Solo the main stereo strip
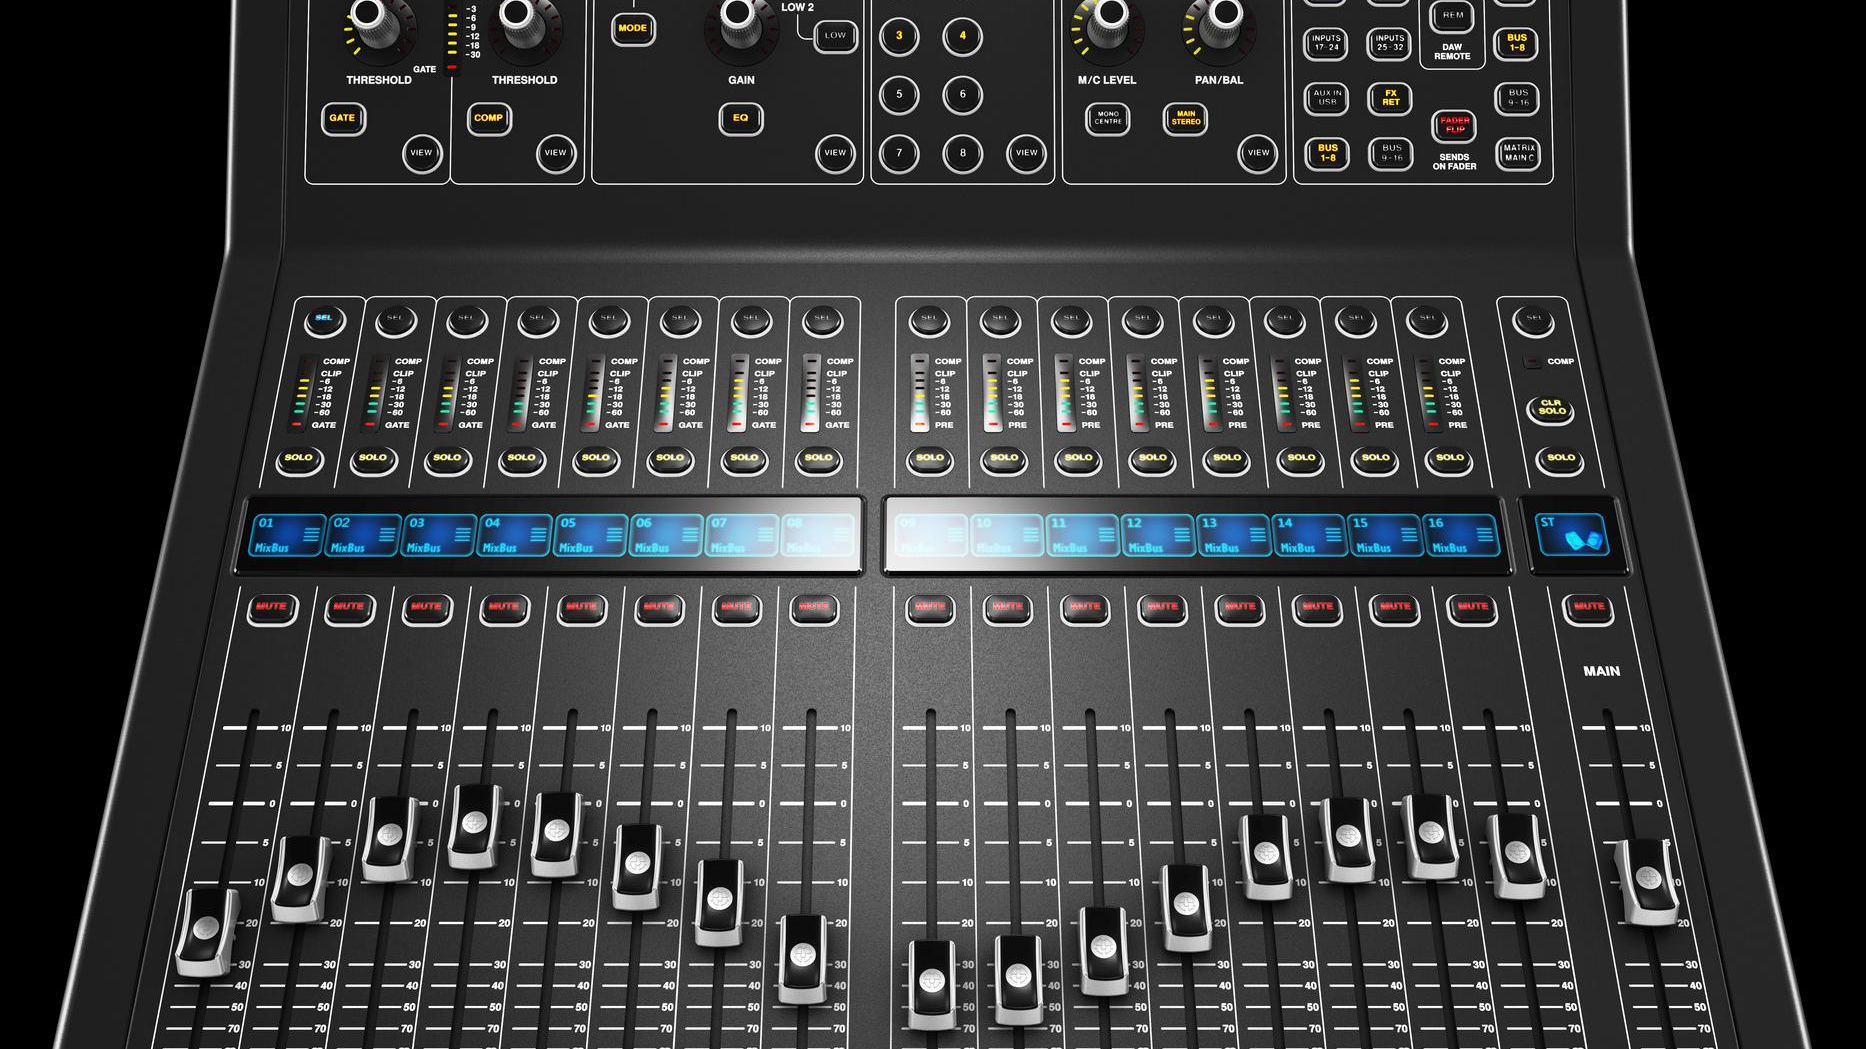1866x1049 pixels. click(x=1560, y=460)
